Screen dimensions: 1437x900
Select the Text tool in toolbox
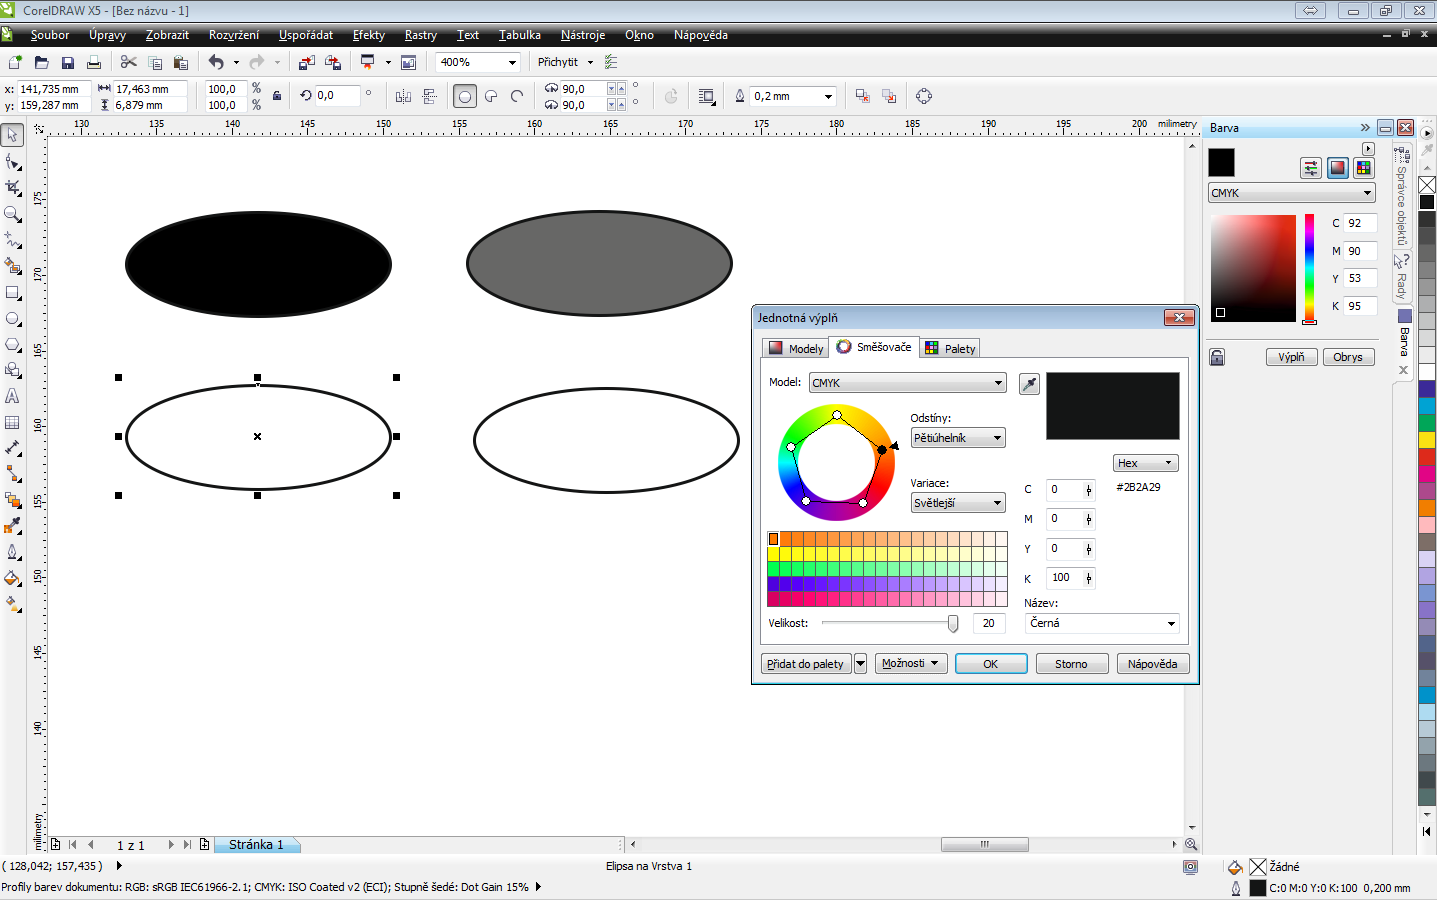pyautogui.click(x=13, y=396)
